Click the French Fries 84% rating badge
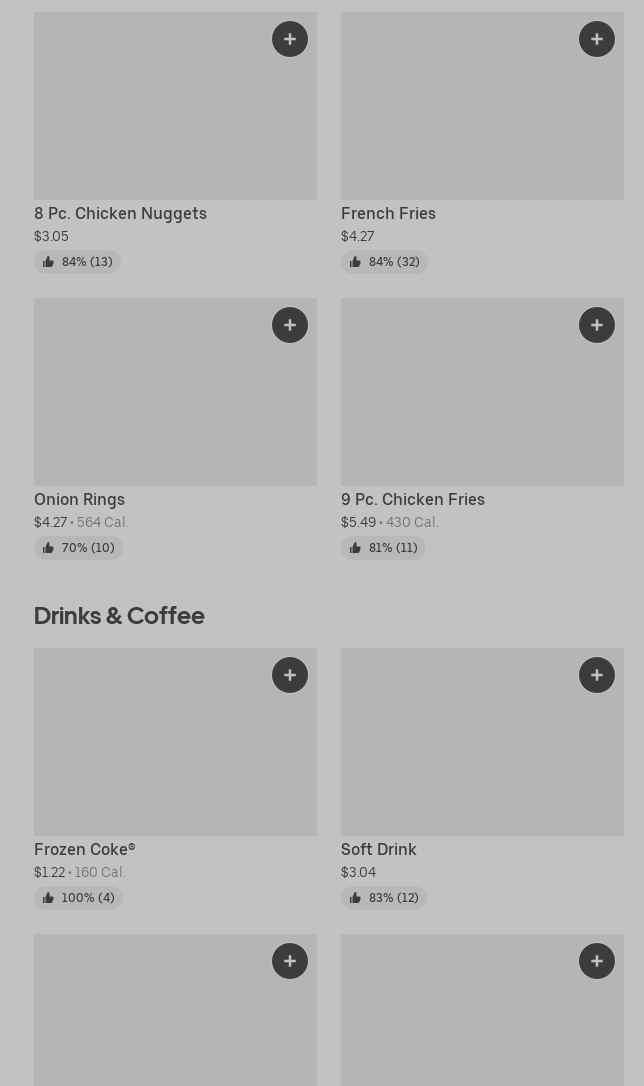 pyautogui.click(x=384, y=262)
